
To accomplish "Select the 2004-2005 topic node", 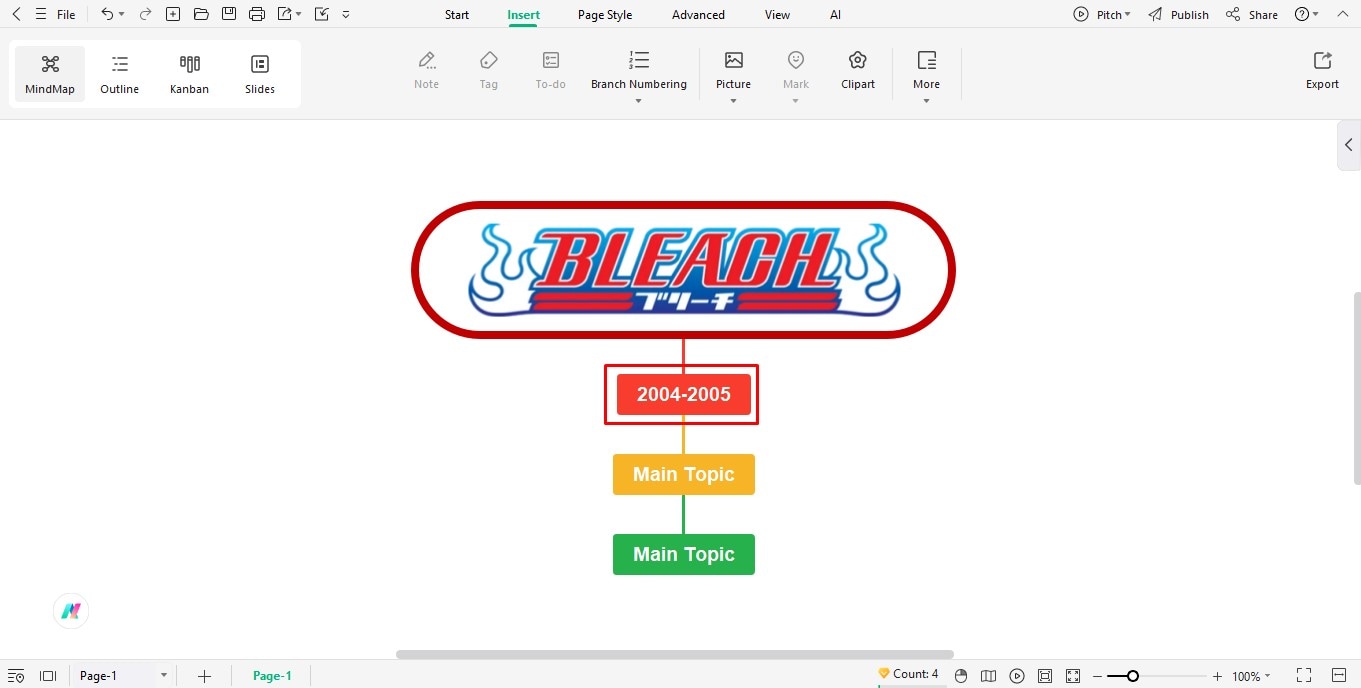I will point(684,394).
